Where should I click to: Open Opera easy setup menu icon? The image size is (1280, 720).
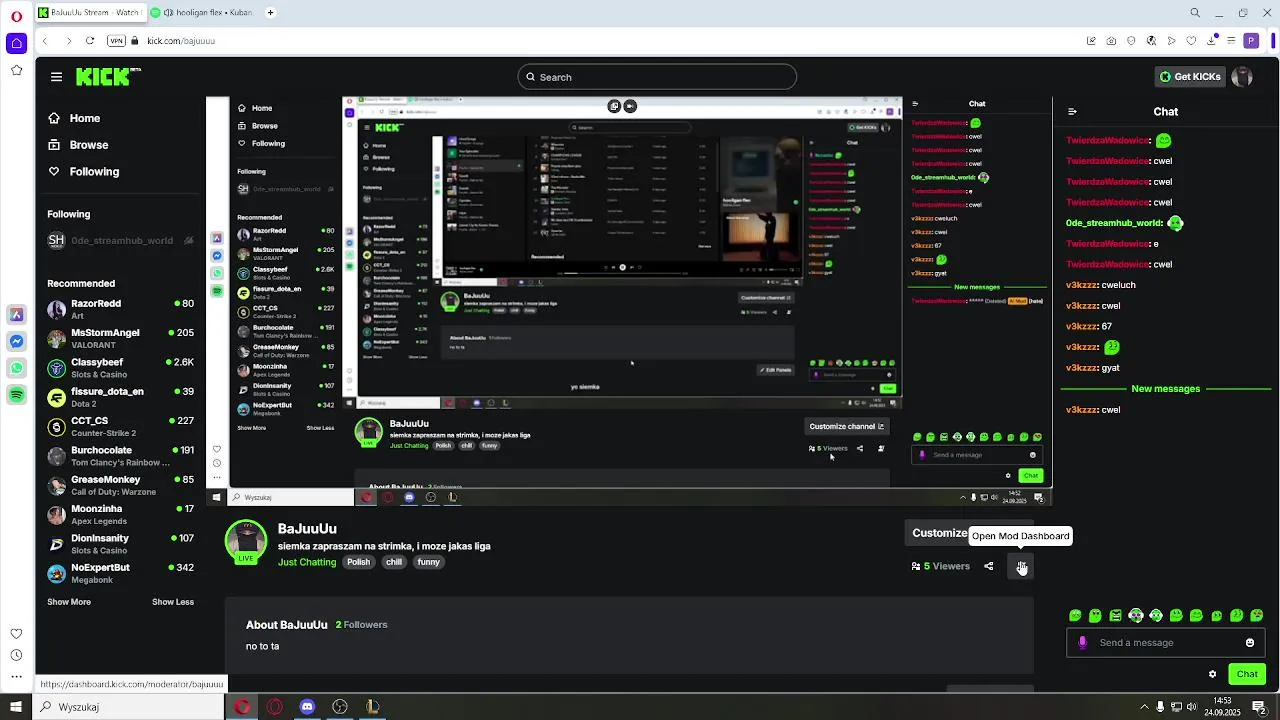[1231, 41]
